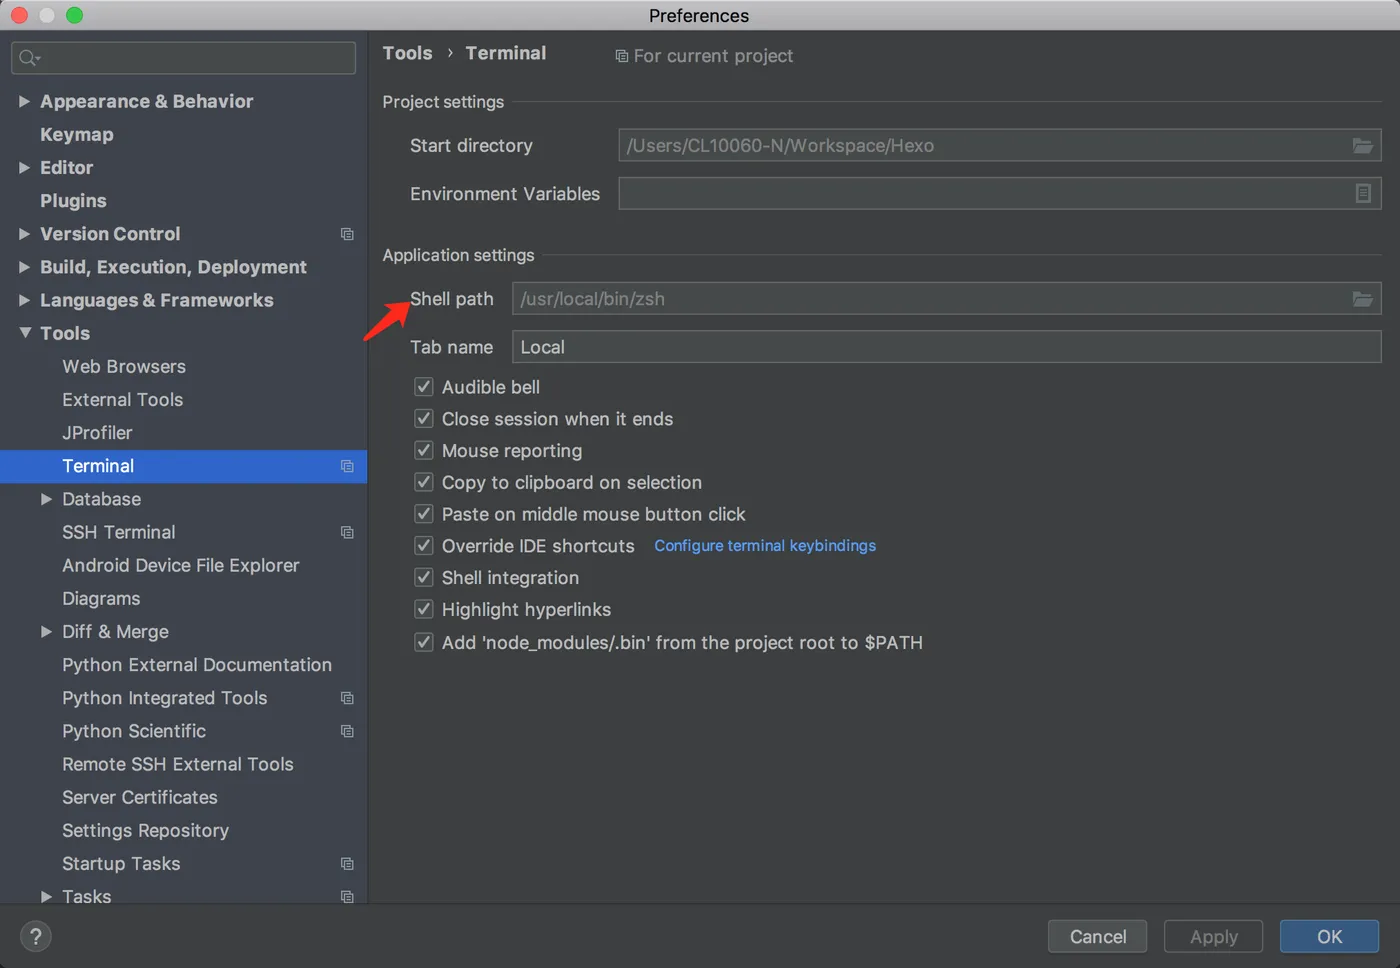Select Startup Tasks in the sidebar
The width and height of the screenshot is (1400, 968).
click(x=121, y=864)
